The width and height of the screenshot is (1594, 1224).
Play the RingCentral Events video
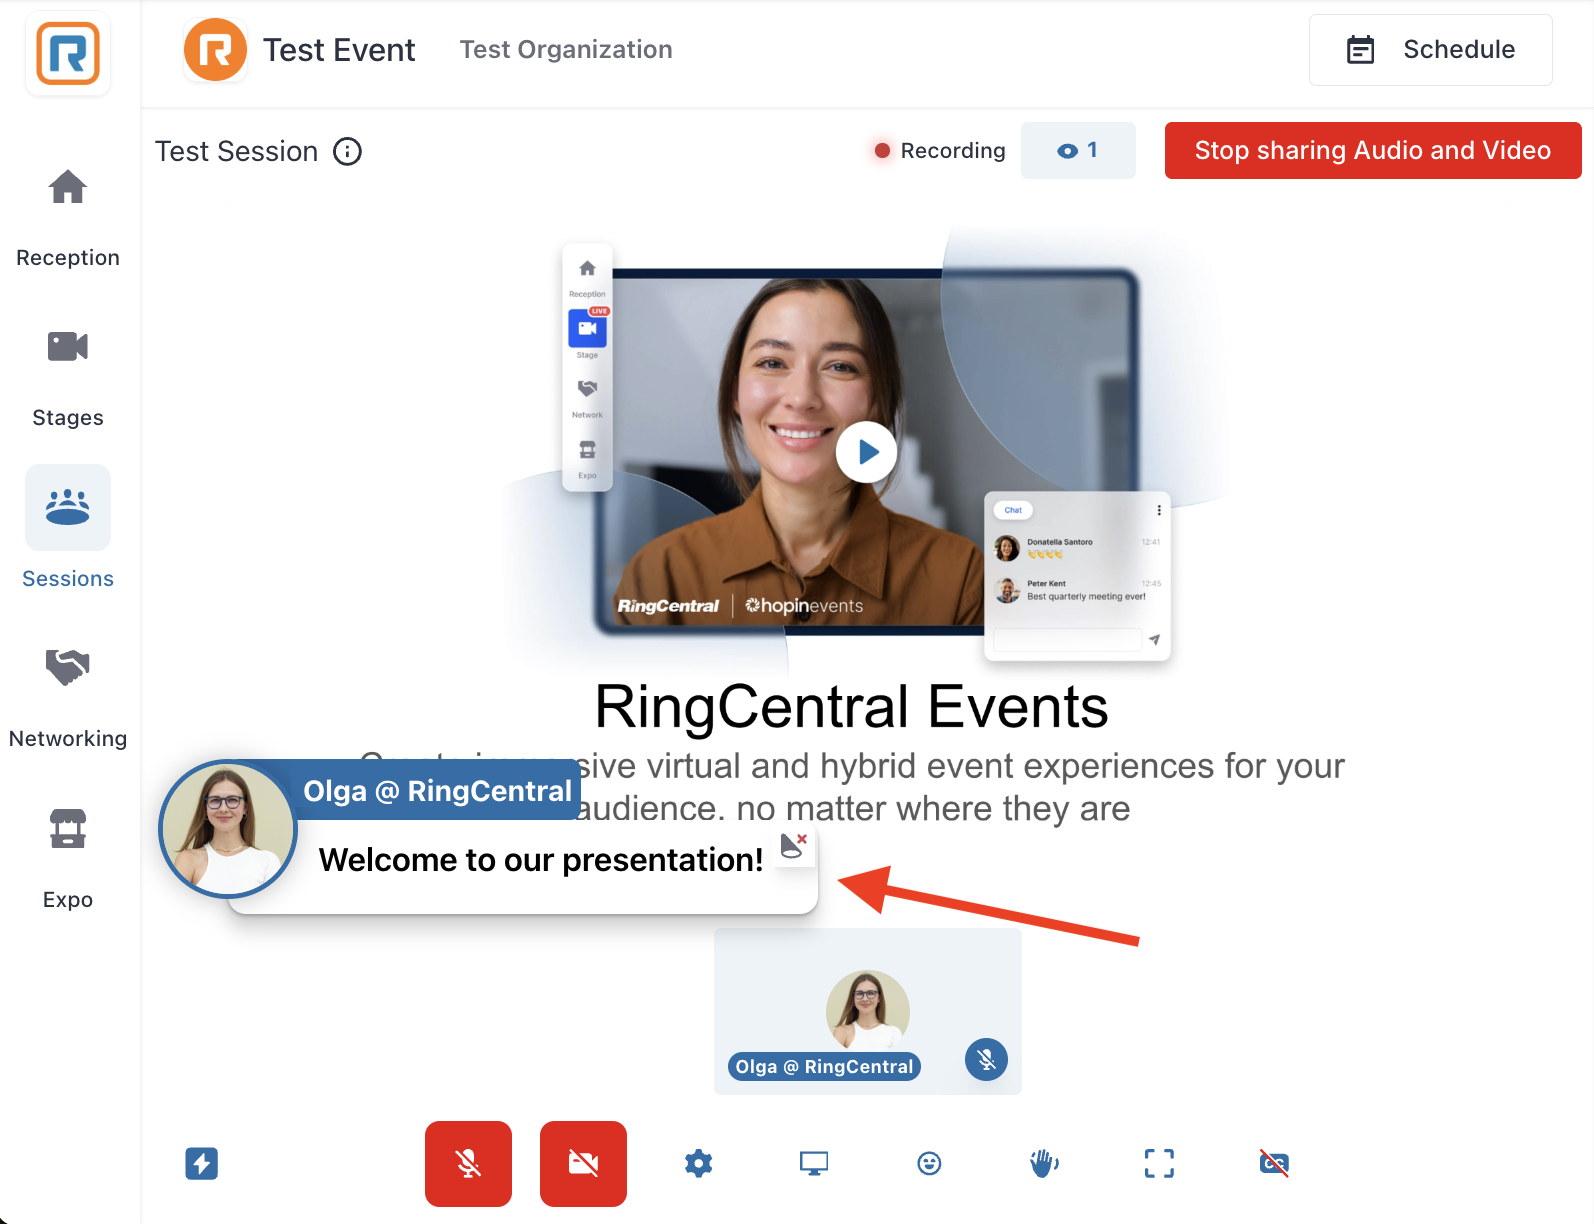pos(866,452)
